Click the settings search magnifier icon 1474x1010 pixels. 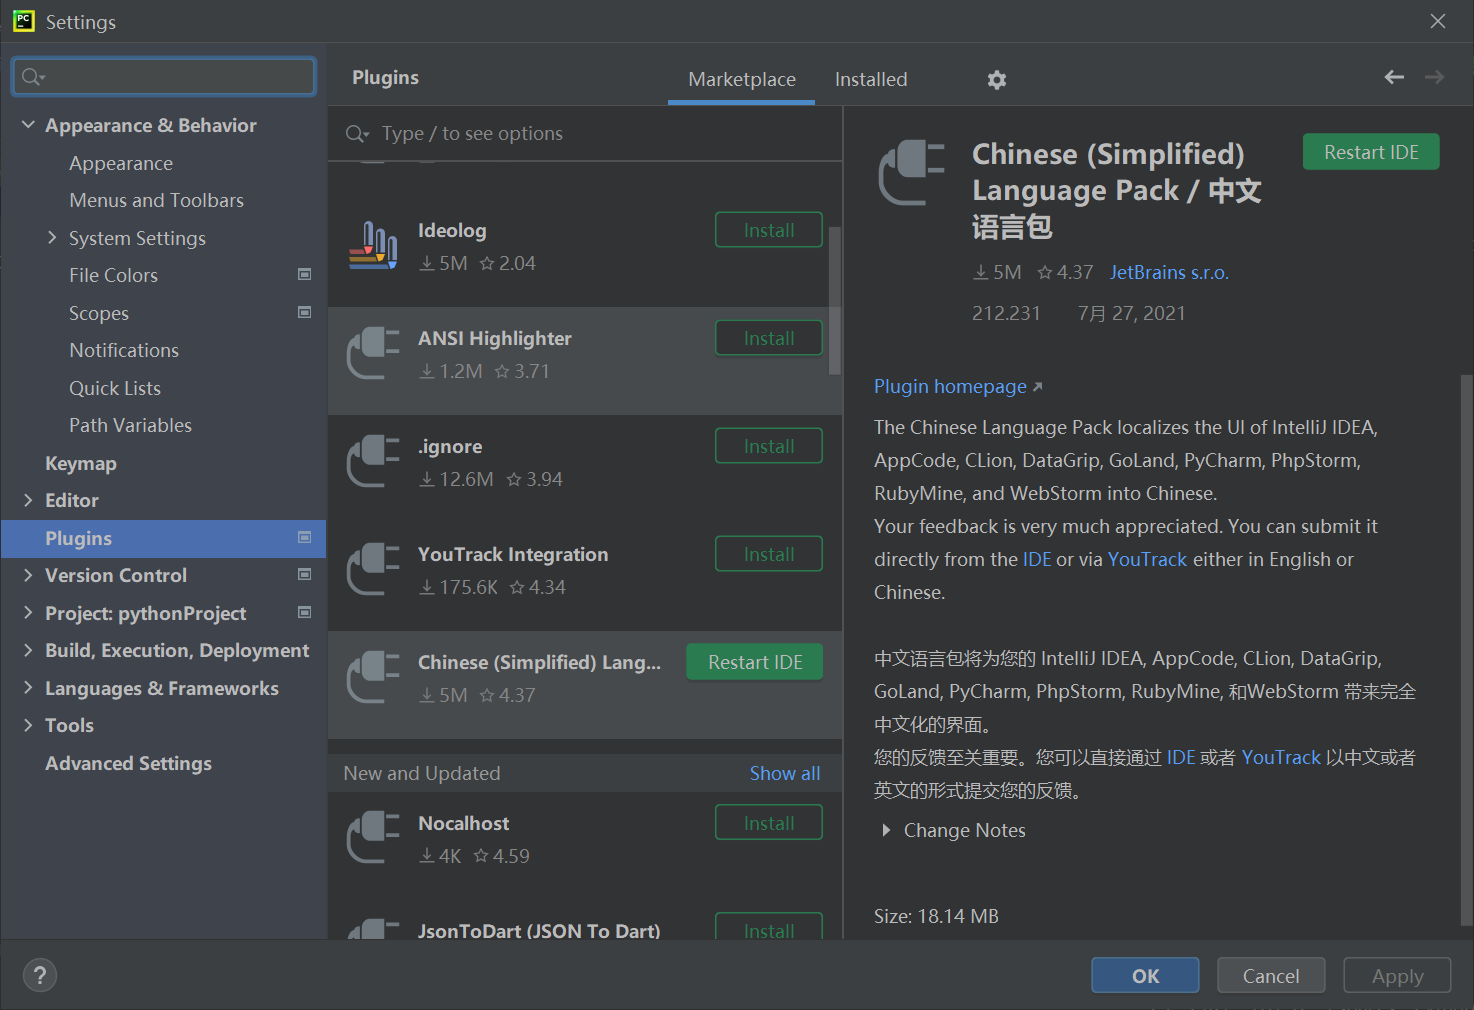click(33, 77)
